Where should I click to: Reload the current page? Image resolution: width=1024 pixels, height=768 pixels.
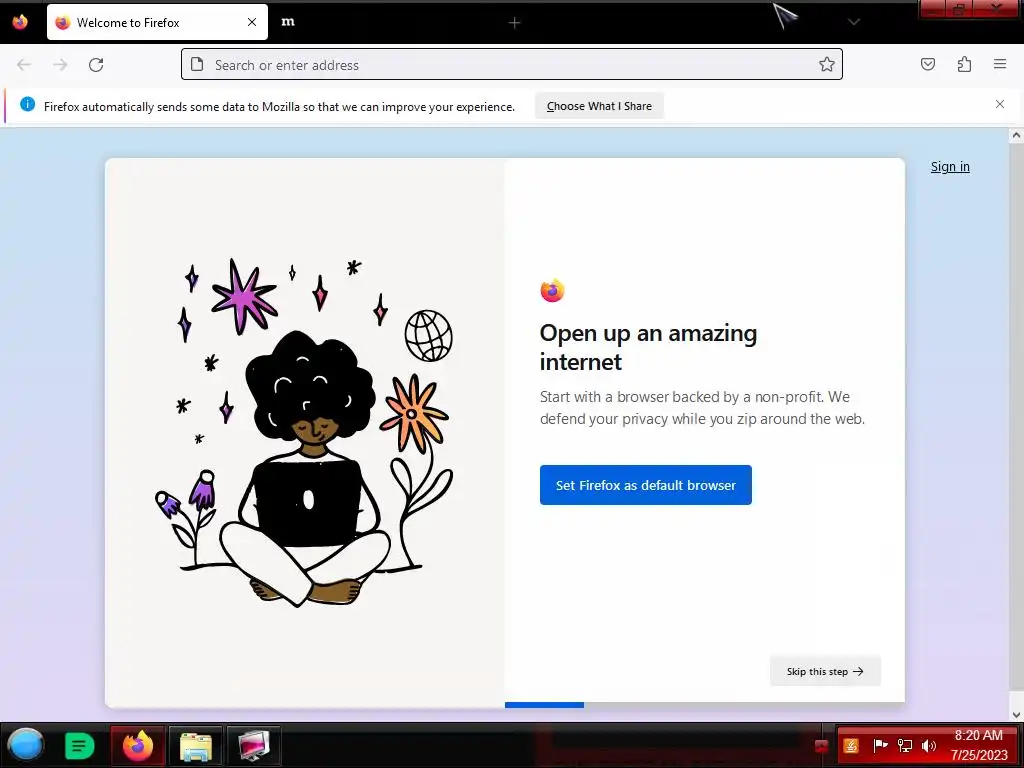[x=96, y=65]
